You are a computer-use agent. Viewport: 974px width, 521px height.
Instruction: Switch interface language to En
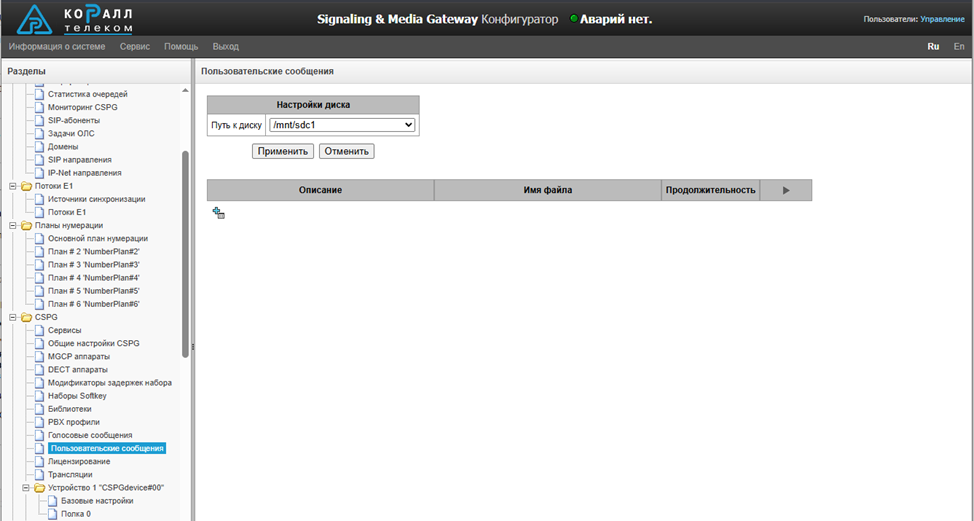point(959,47)
